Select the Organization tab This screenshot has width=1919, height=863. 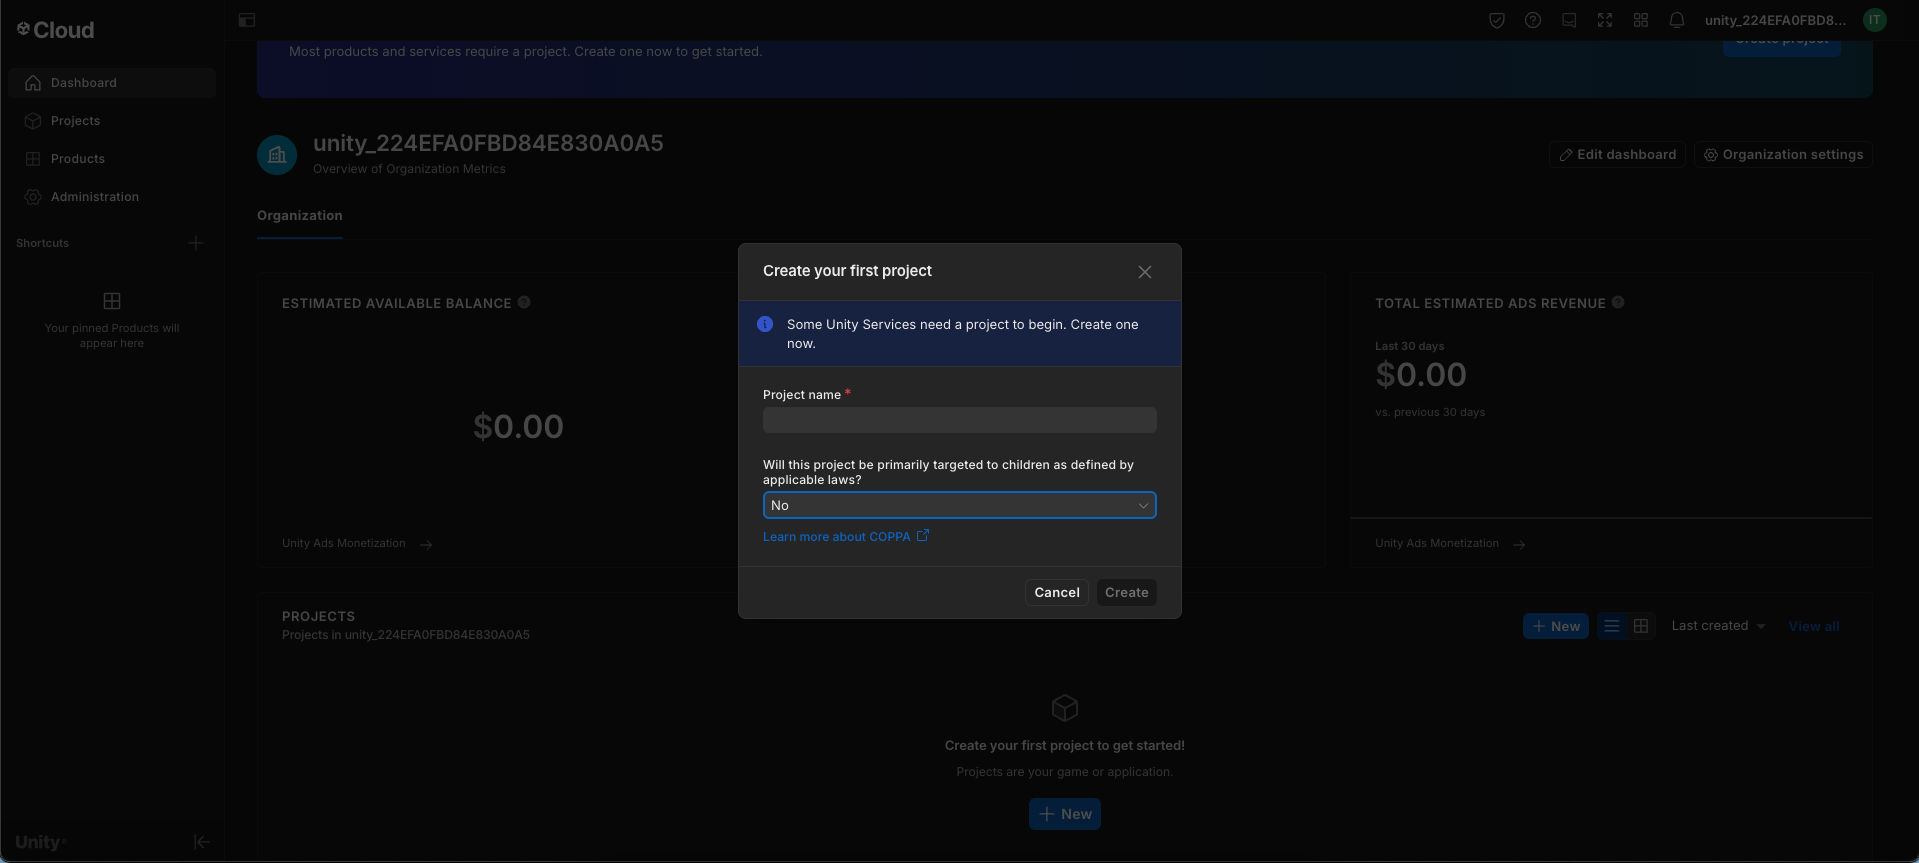point(300,216)
